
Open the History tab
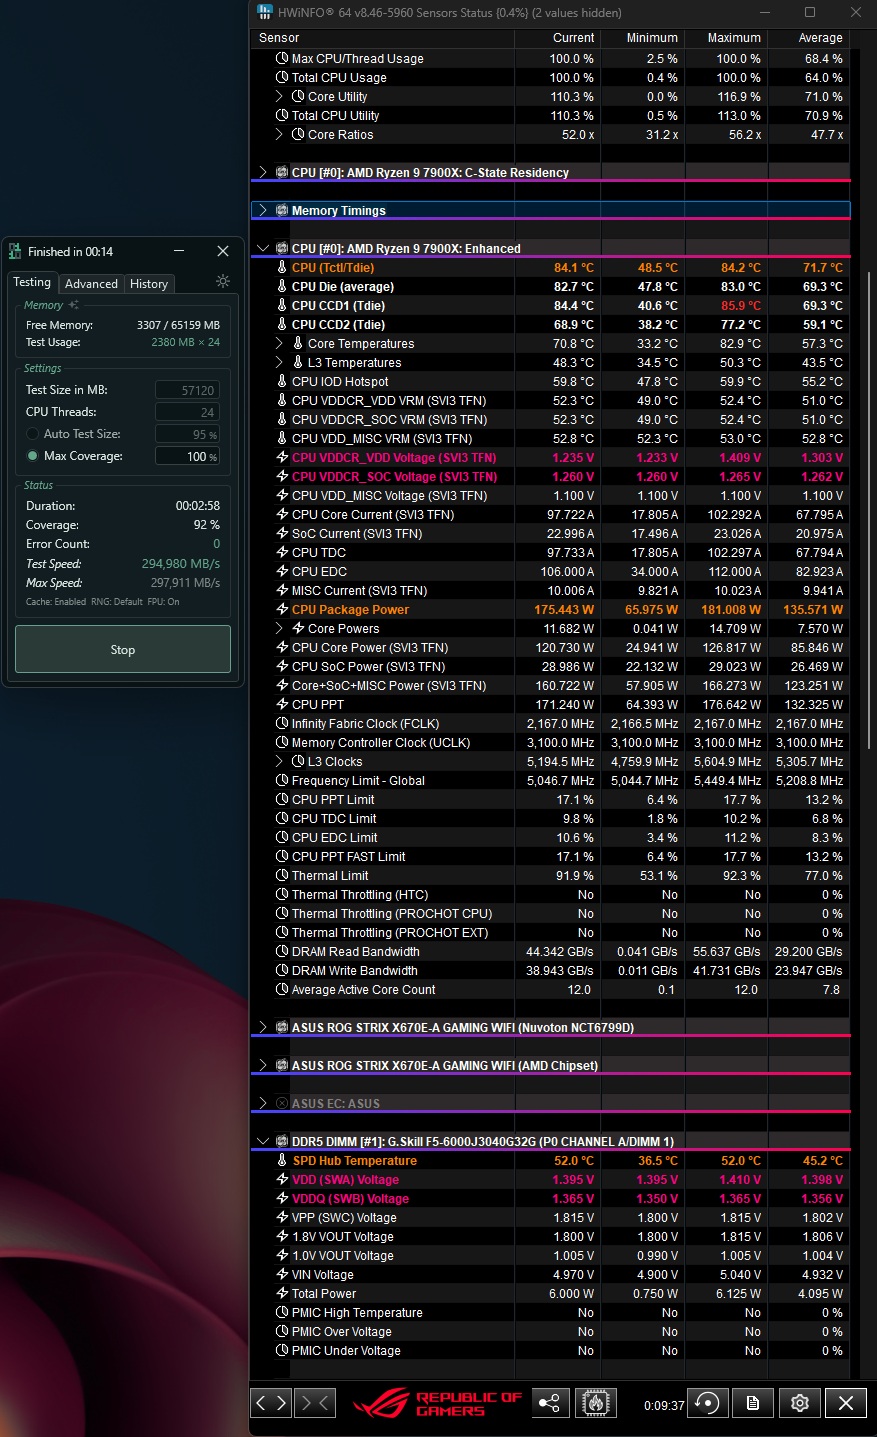tap(149, 284)
